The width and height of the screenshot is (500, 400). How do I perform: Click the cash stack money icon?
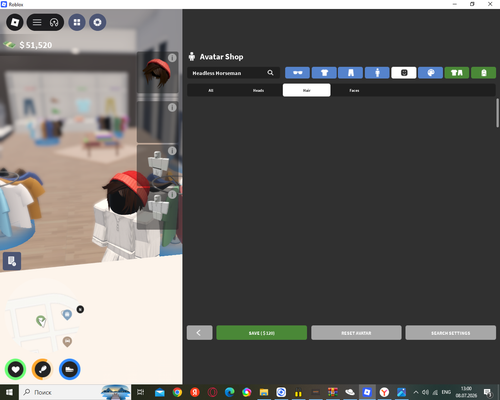(9, 44)
